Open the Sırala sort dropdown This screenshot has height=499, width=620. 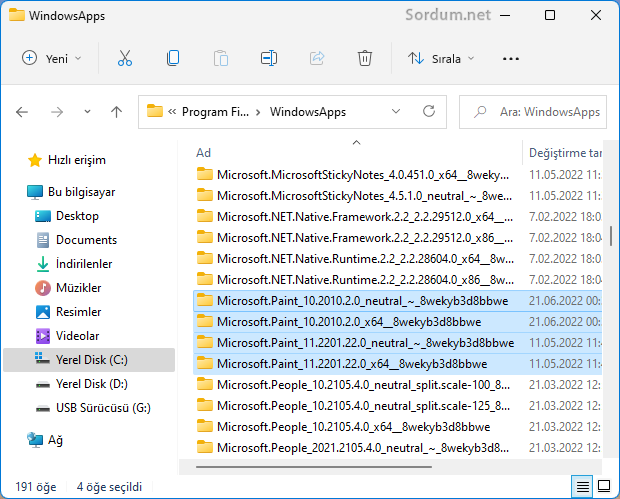(441, 59)
